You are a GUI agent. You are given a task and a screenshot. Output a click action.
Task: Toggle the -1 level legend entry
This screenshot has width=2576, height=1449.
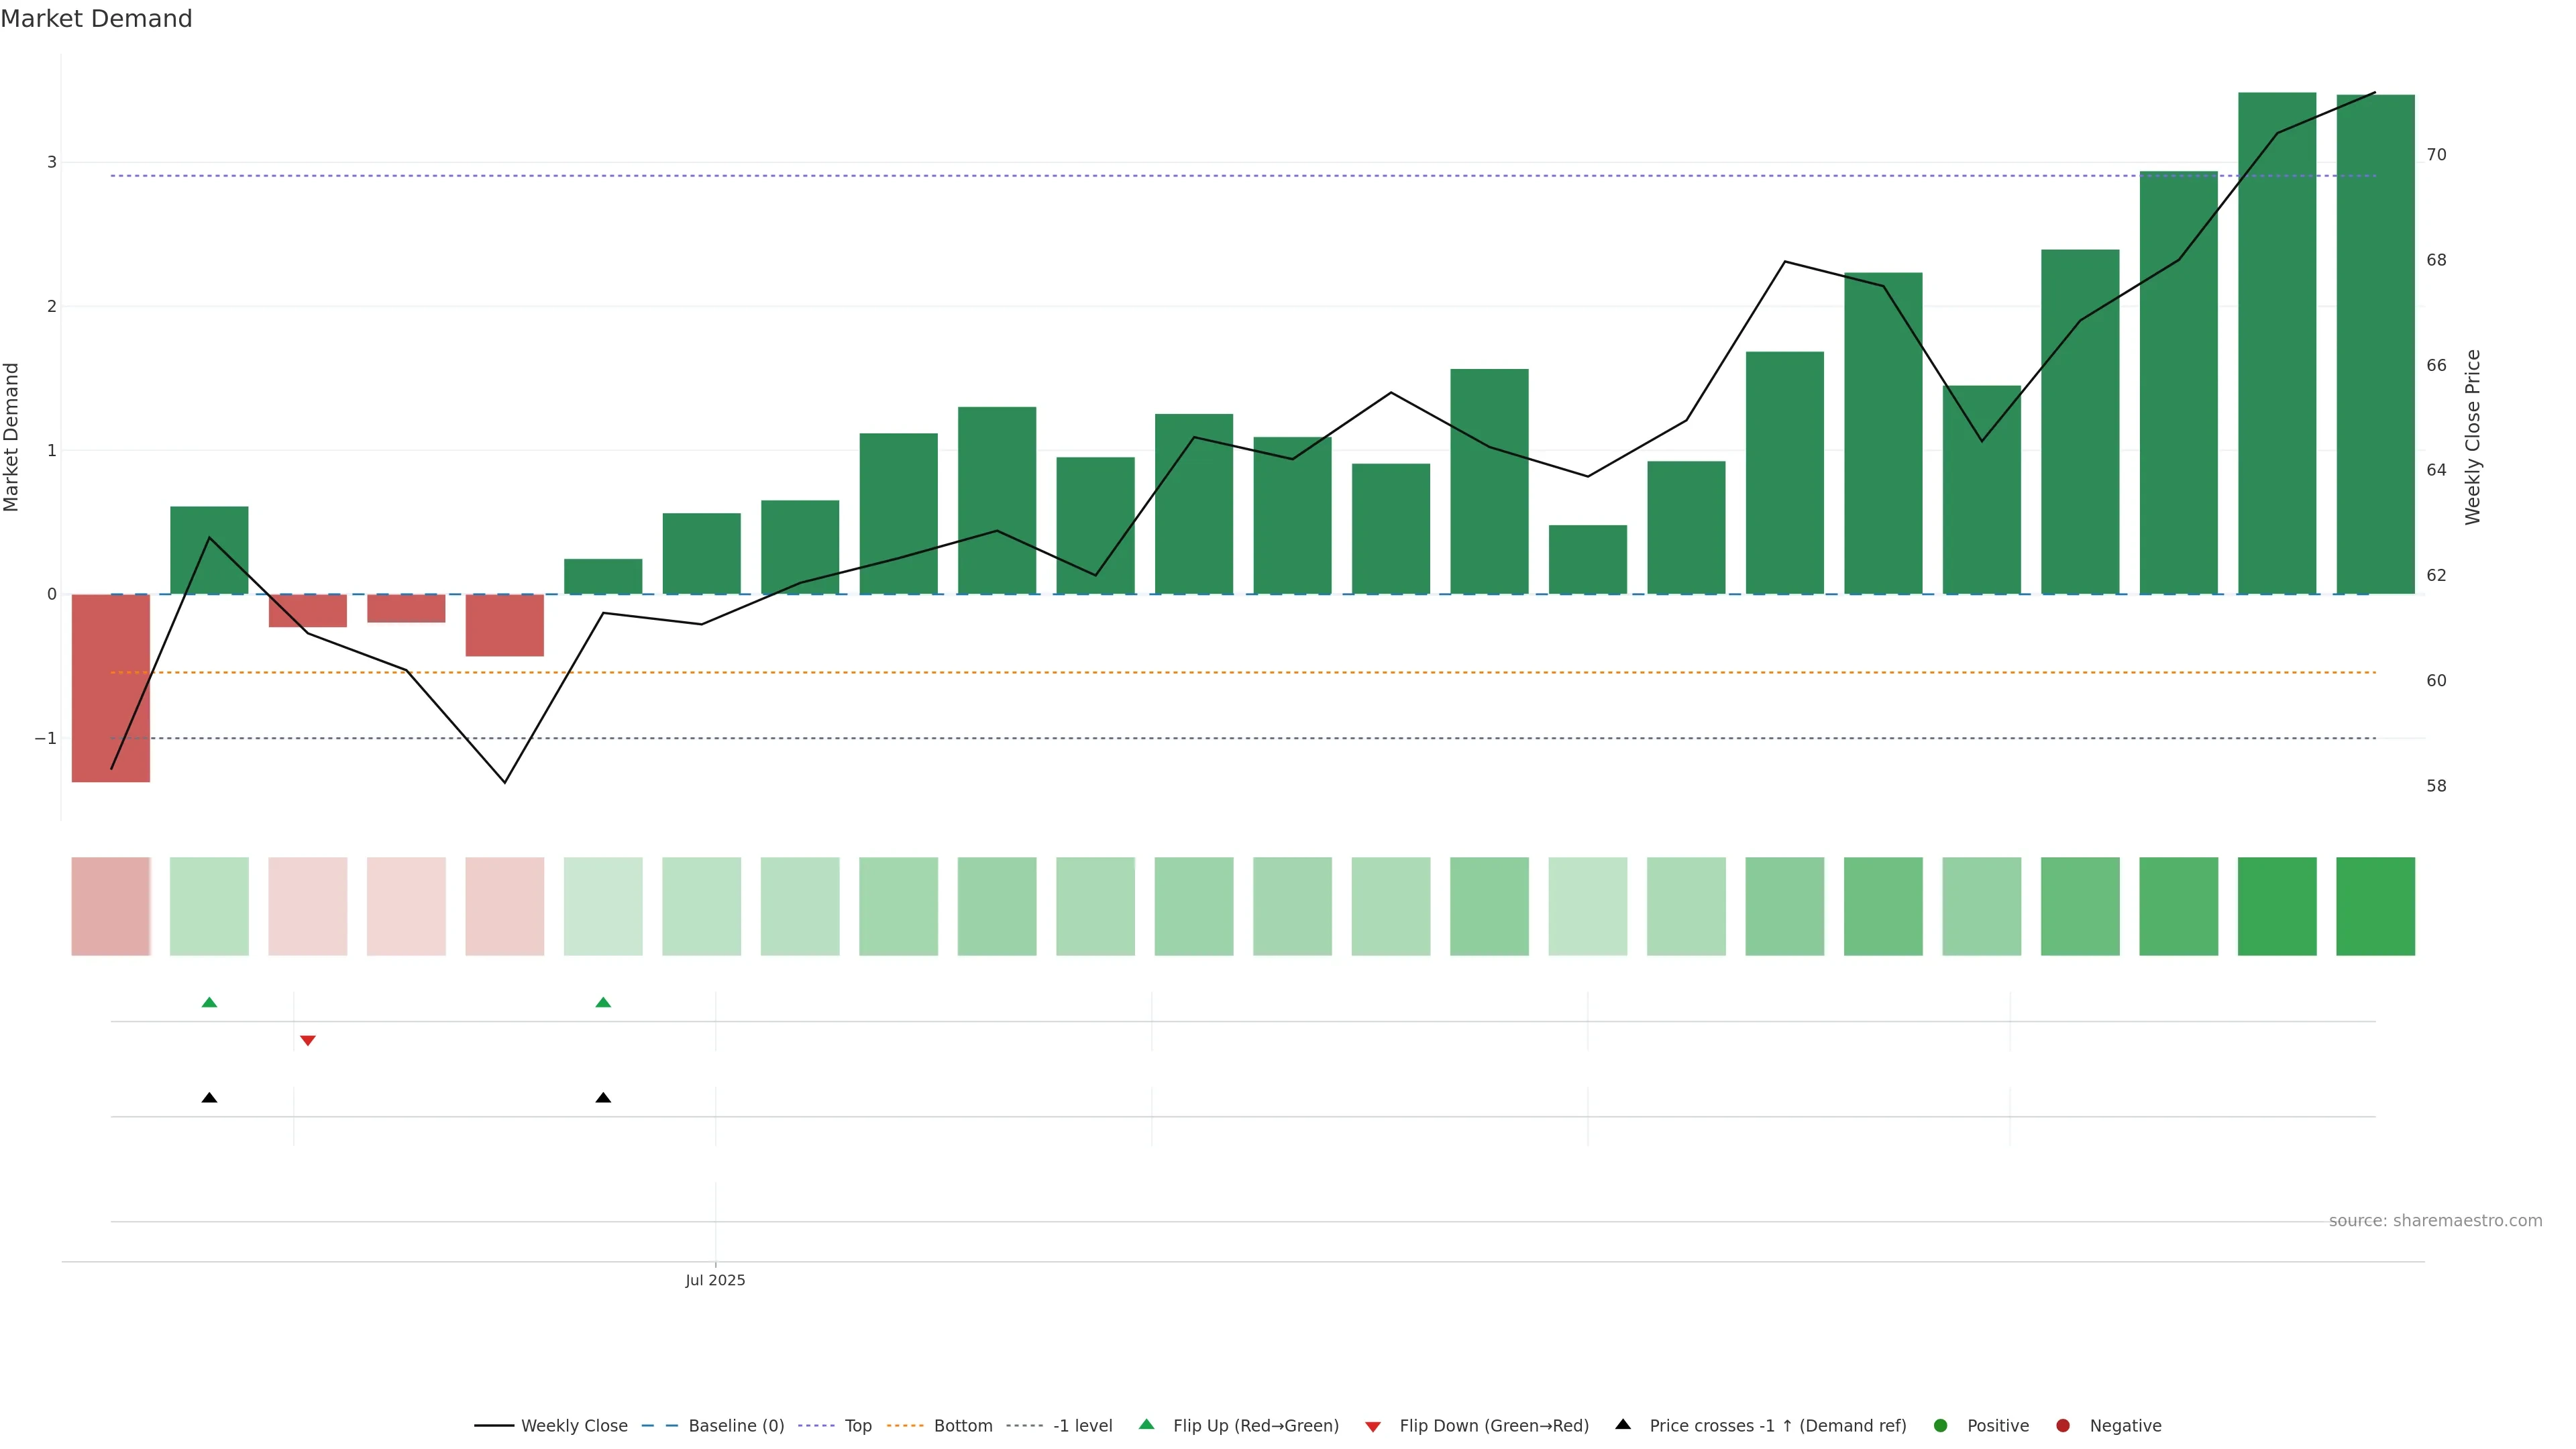(x=1082, y=1426)
